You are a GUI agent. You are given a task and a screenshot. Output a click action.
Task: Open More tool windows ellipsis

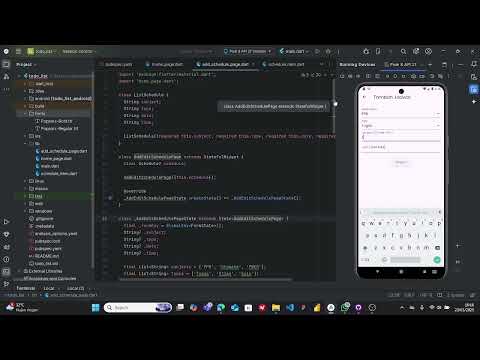(6, 89)
